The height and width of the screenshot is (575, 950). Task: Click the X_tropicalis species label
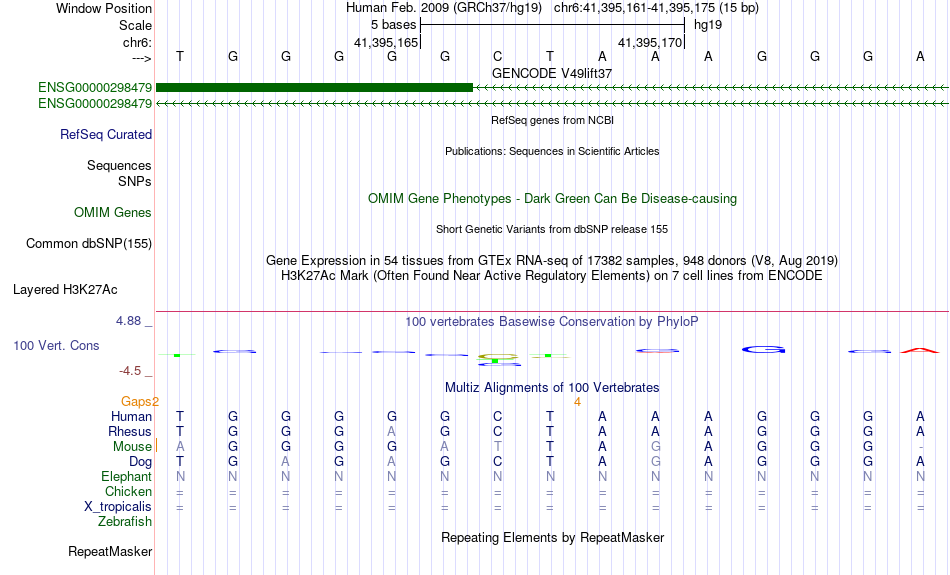118,507
